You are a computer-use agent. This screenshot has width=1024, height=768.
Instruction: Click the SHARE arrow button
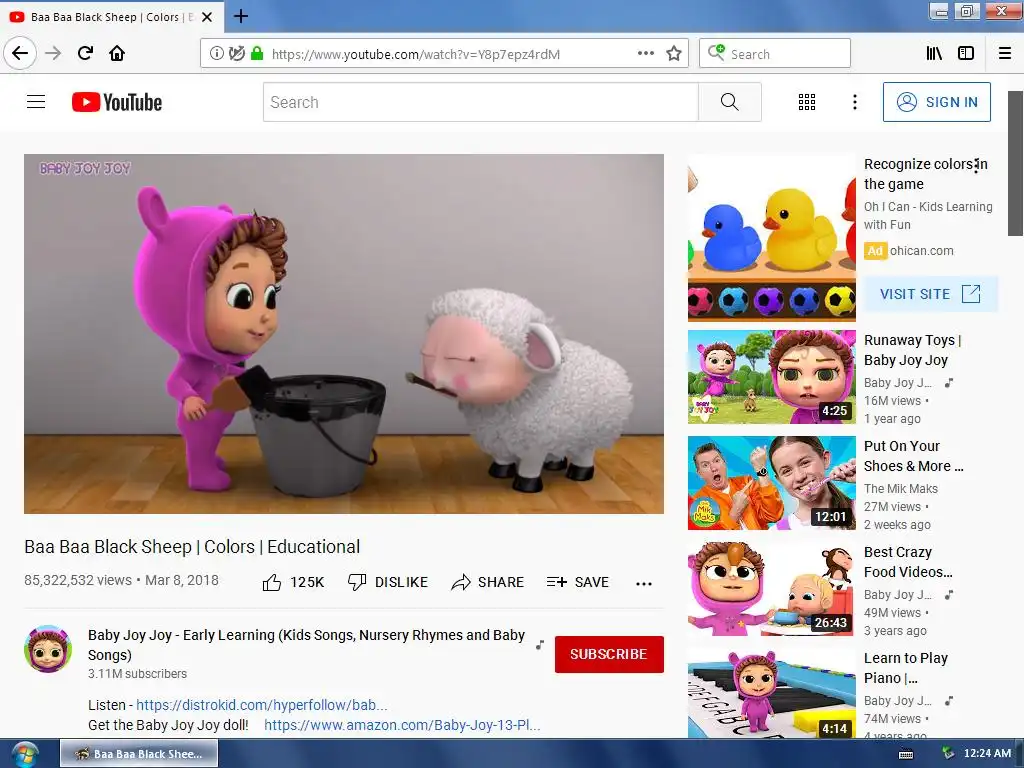point(487,582)
